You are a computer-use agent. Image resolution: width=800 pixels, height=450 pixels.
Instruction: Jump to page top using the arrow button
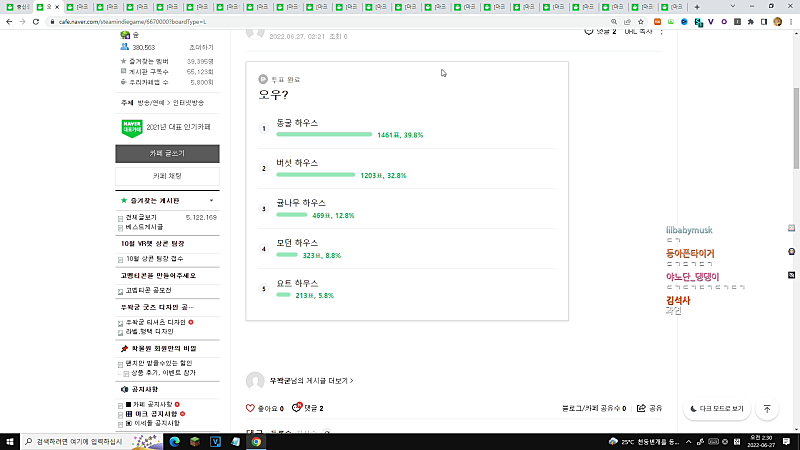pyautogui.click(x=767, y=409)
